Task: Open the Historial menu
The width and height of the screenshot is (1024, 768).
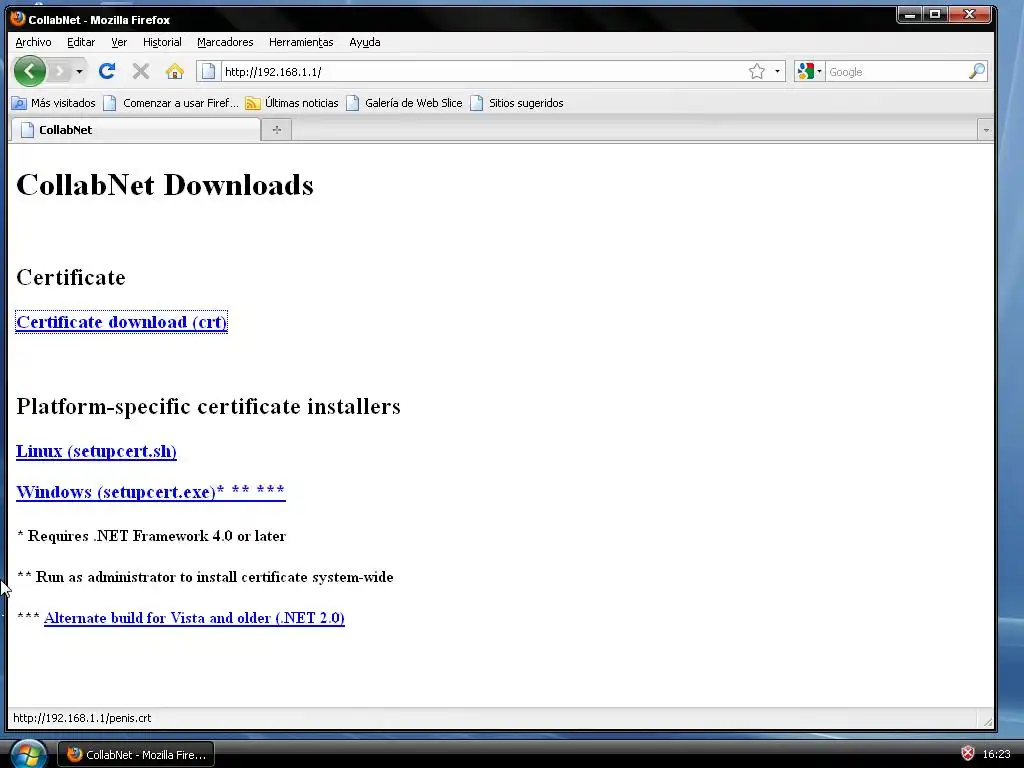Action: tap(162, 42)
